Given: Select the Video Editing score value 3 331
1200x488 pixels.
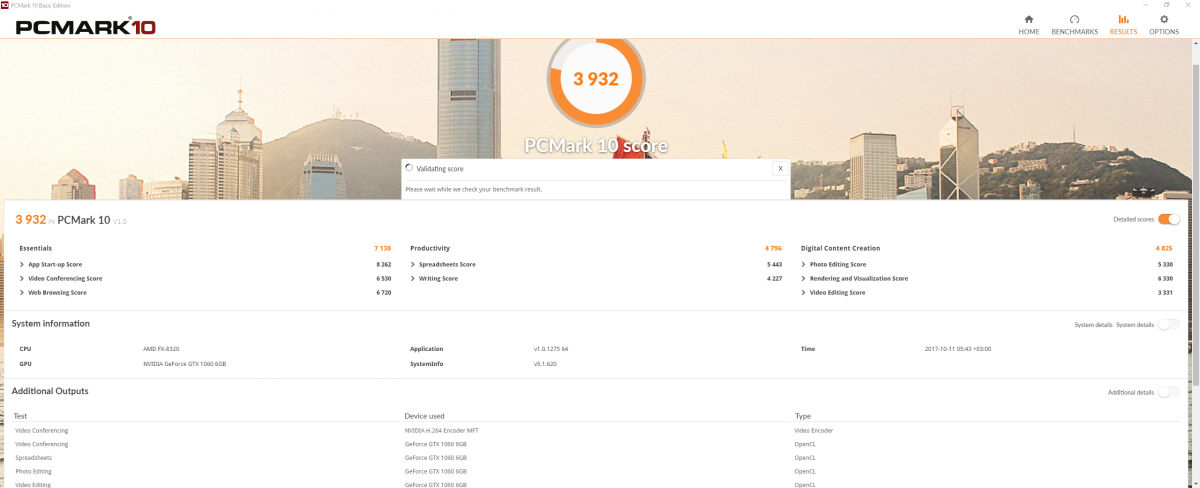Looking at the screenshot, I should coord(1165,292).
